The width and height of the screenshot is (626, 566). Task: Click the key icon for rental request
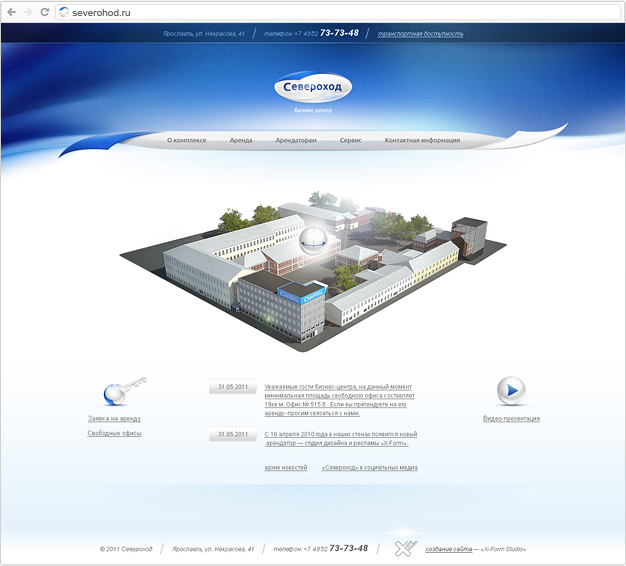(x=125, y=391)
